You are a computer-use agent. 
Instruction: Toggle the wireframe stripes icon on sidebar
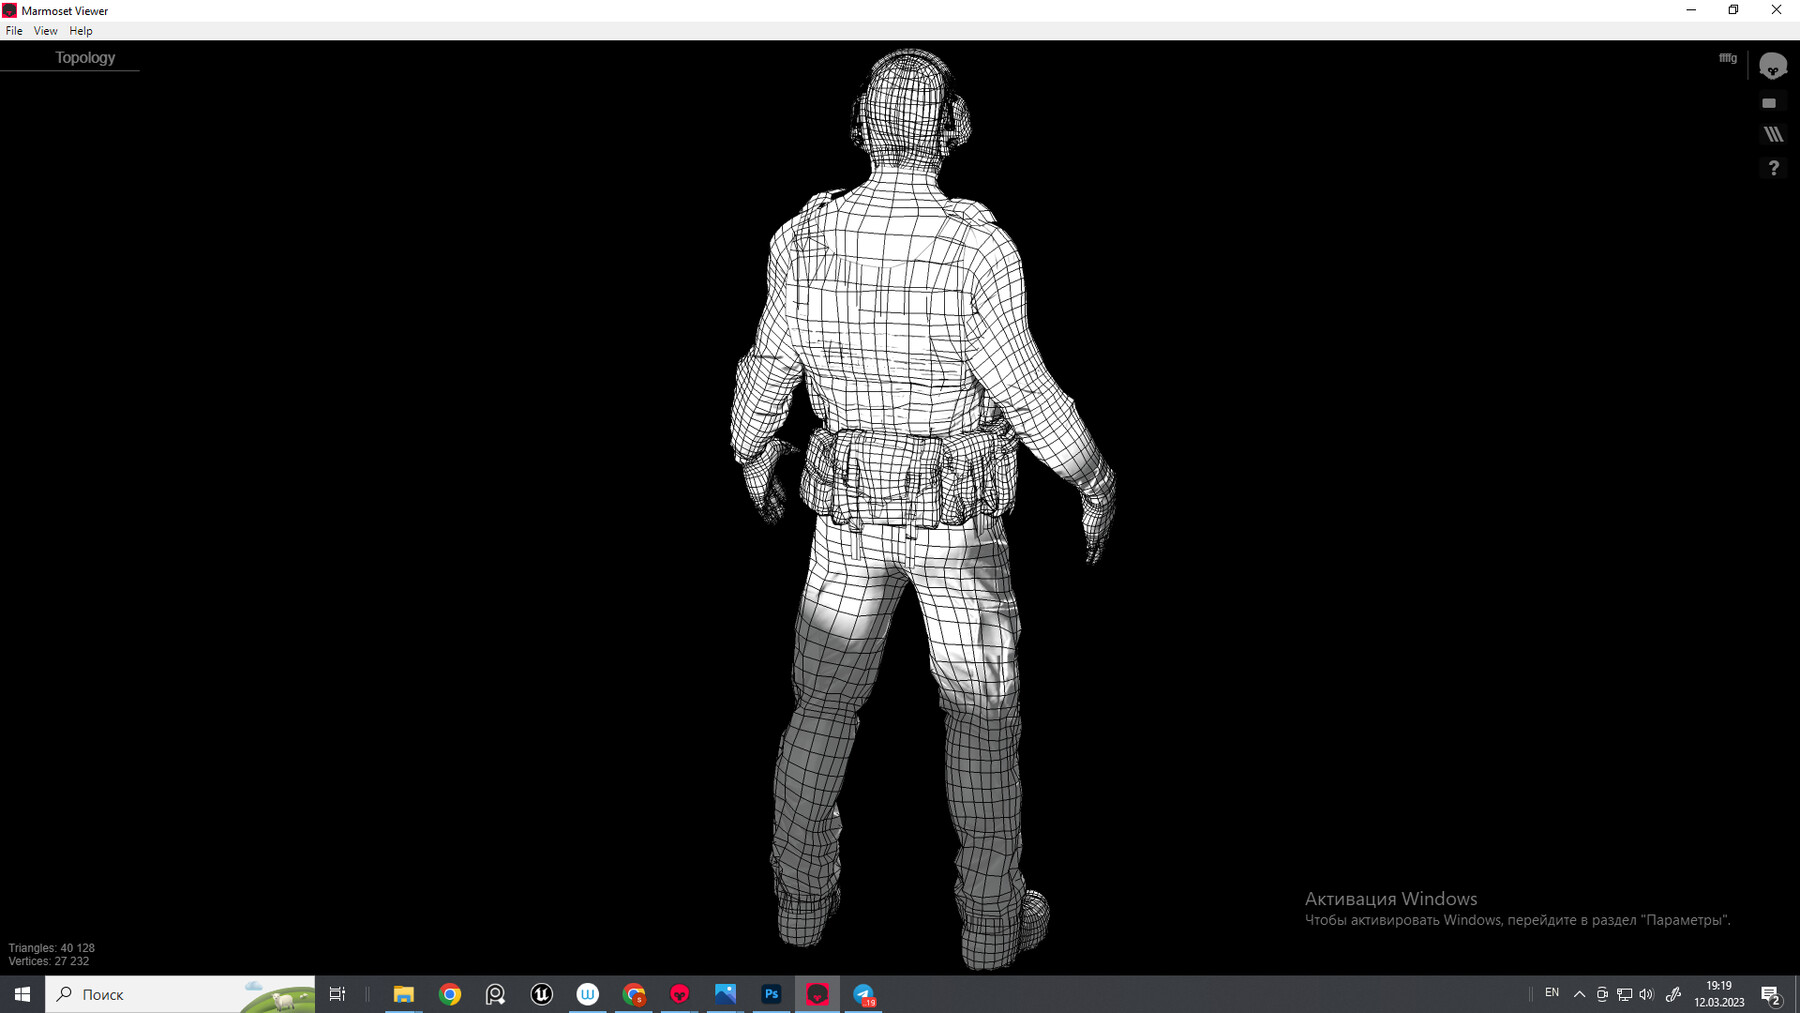pos(1773,134)
